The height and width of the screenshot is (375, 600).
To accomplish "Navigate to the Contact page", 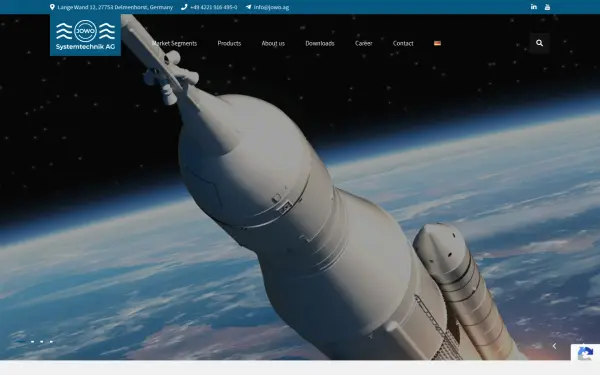I will (403, 43).
